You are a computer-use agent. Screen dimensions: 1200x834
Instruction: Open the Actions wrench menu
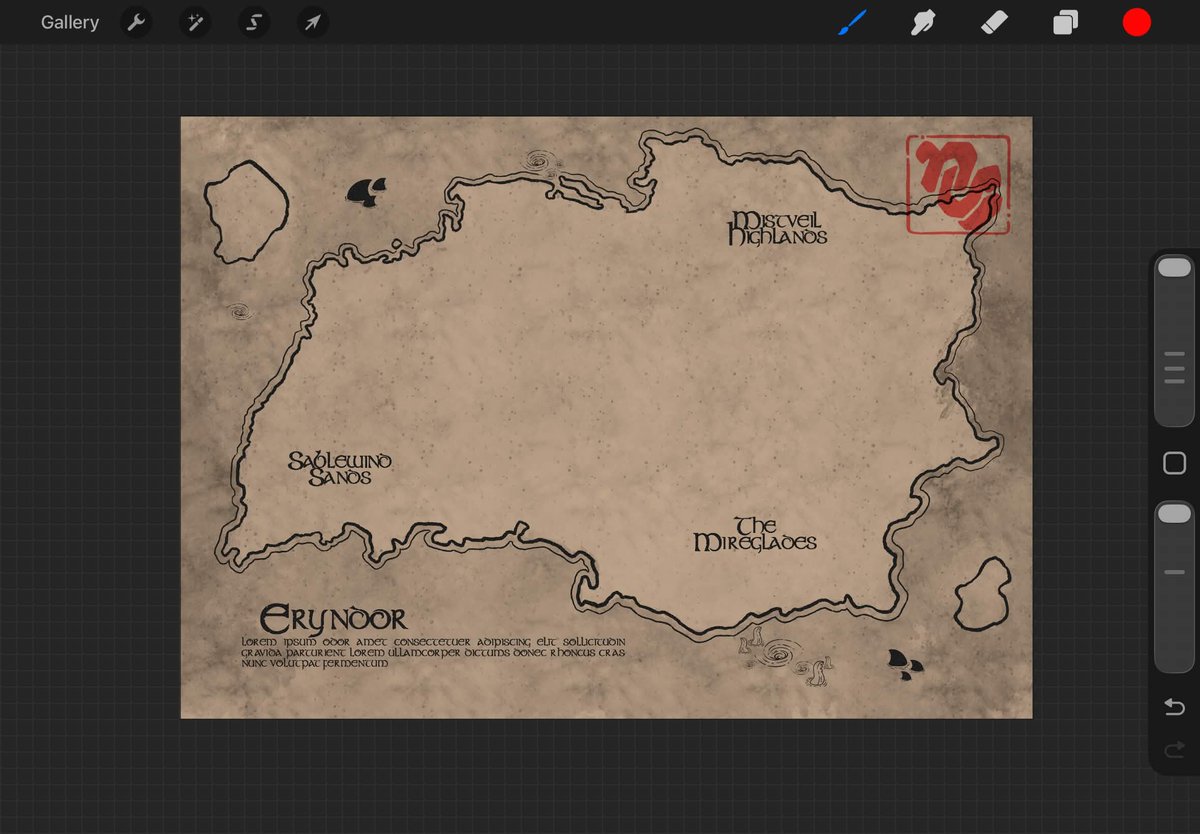(136, 22)
